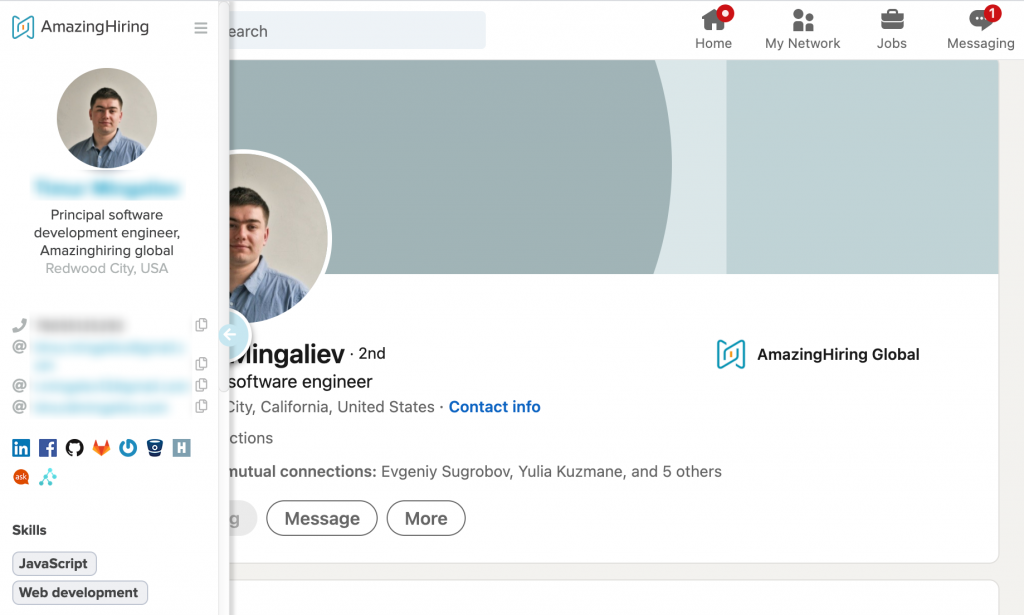Open My Network tab
1024x615 pixels.
803,29
